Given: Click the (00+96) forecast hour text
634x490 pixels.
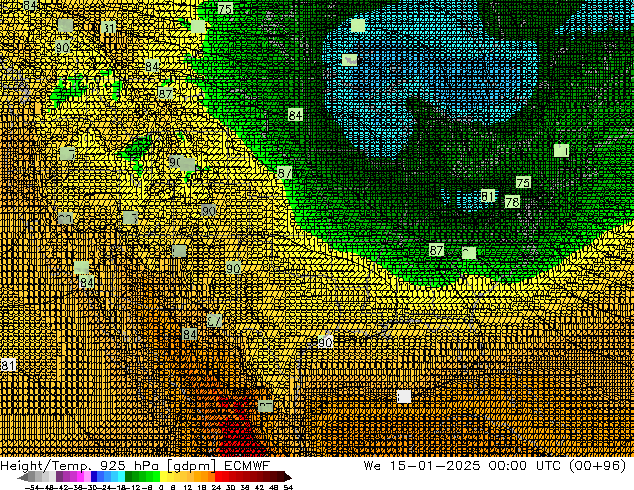Looking at the screenshot, I should pyautogui.click(x=597, y=466).
